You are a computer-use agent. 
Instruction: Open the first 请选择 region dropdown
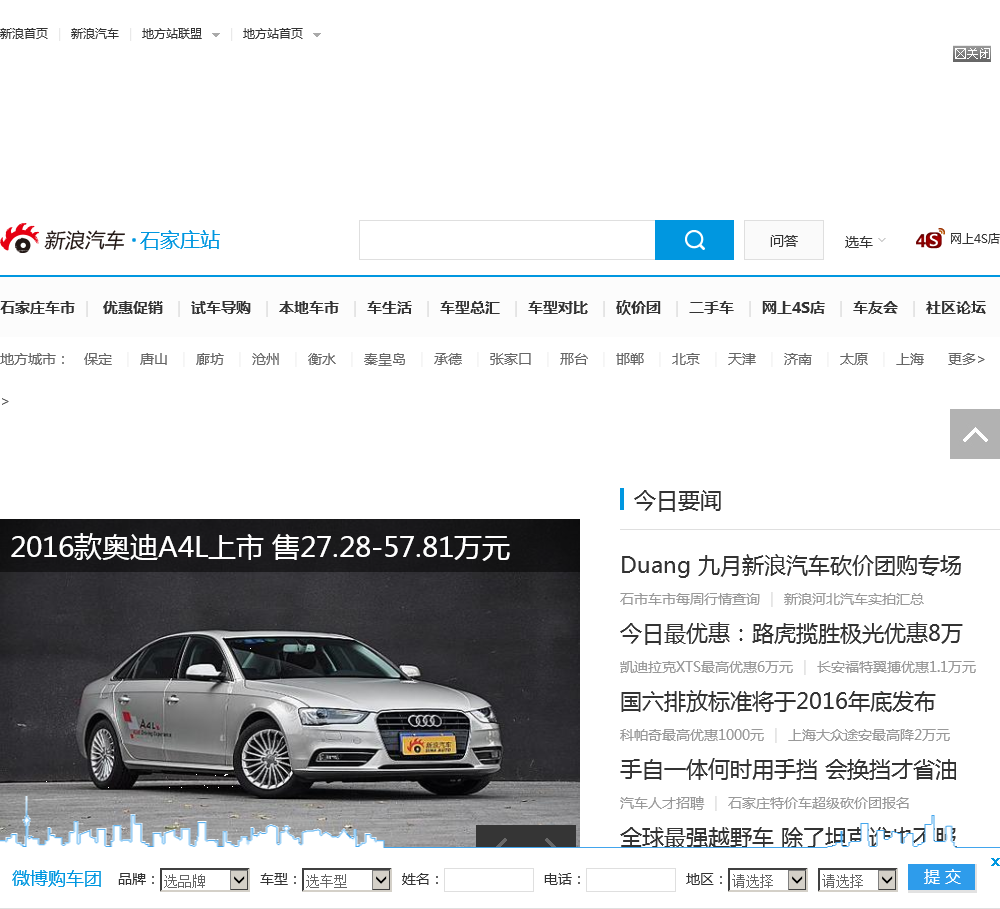click(x=768, y=880)
